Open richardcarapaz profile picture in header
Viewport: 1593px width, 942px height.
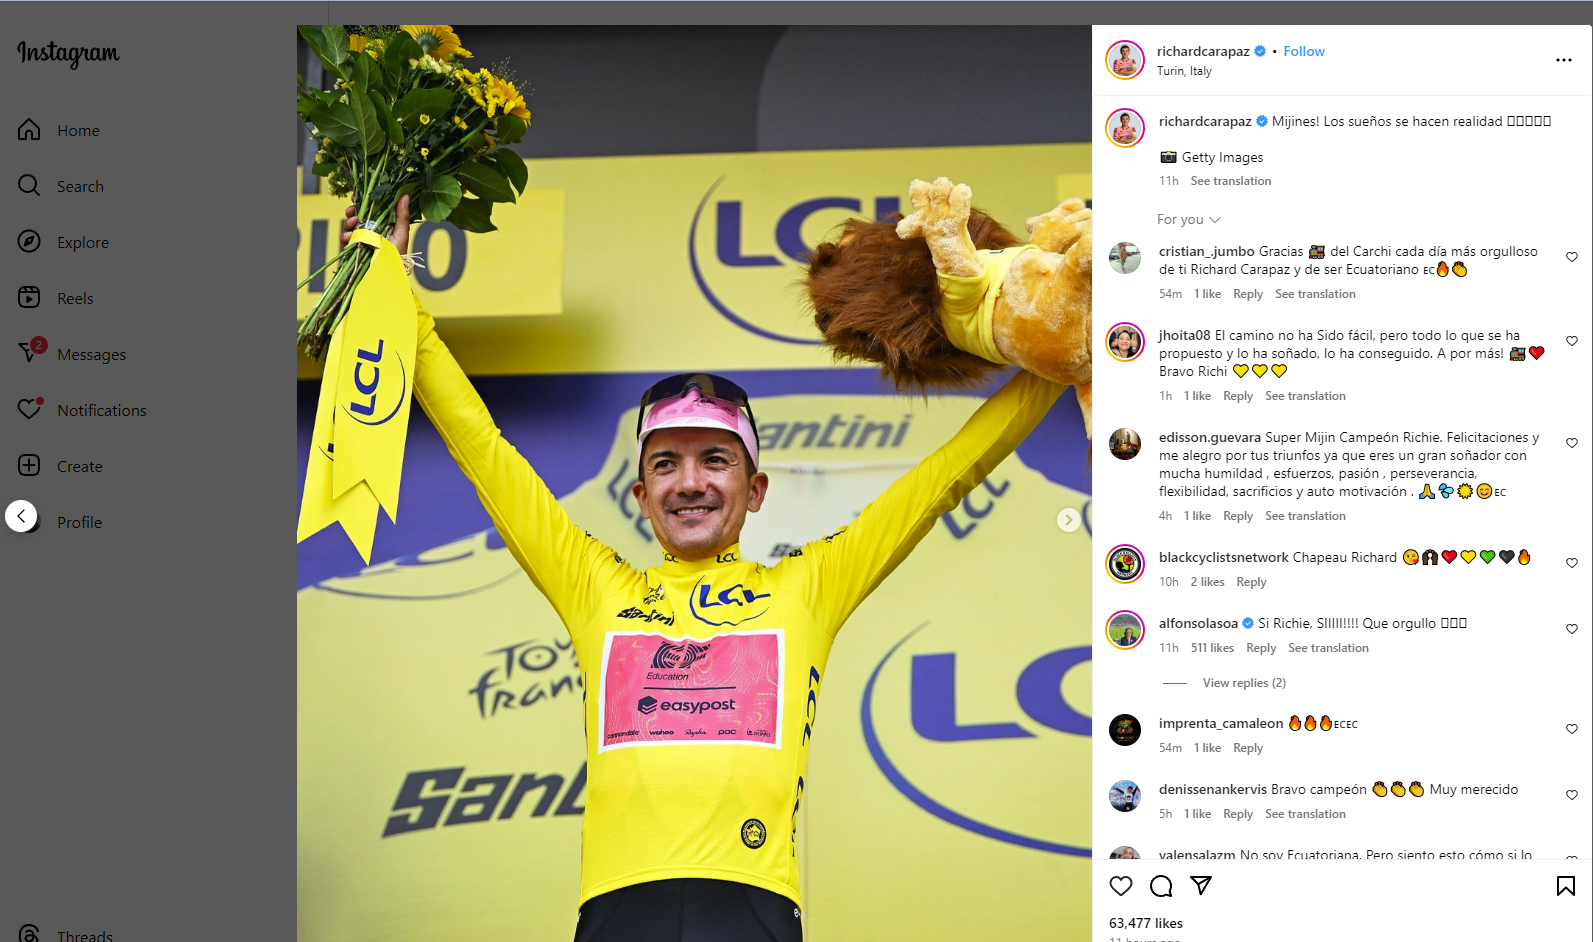pos(1125,60)
